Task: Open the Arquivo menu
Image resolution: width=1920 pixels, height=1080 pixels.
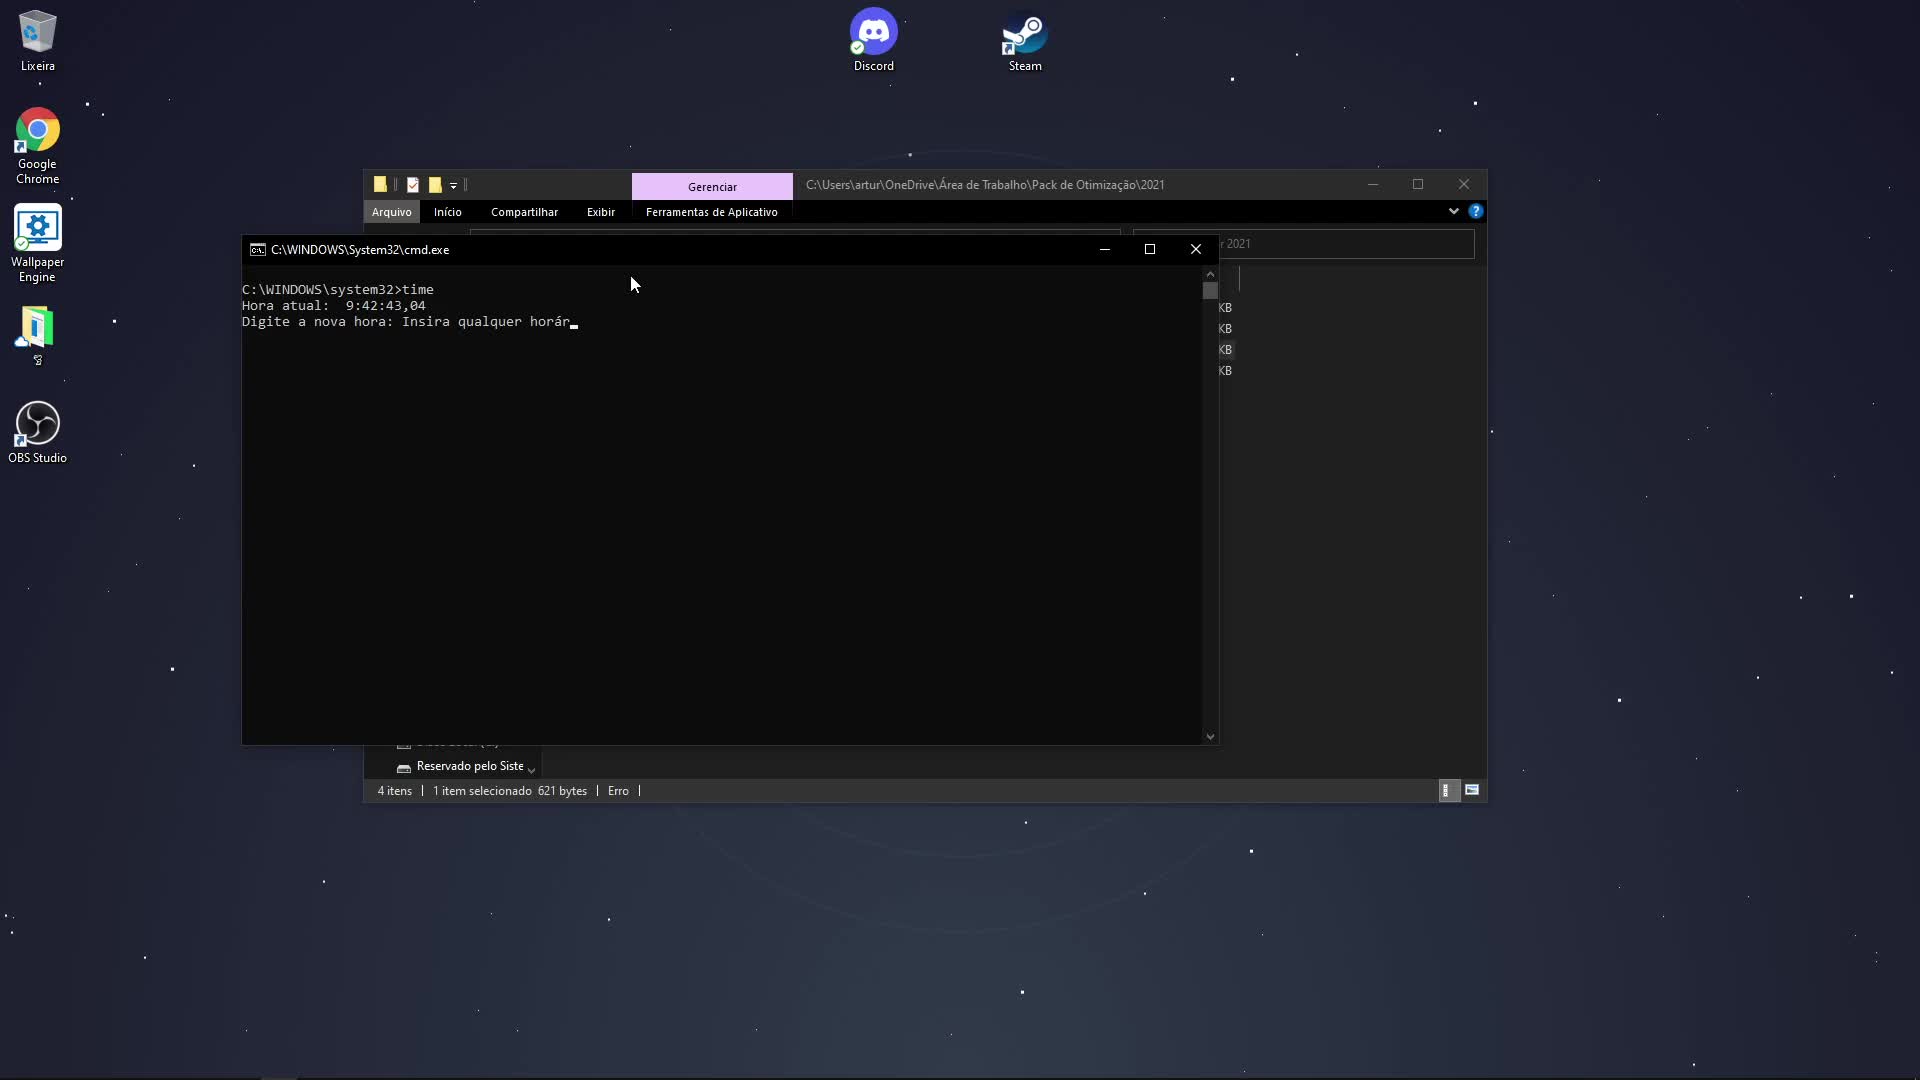Action: coord(391,212)
